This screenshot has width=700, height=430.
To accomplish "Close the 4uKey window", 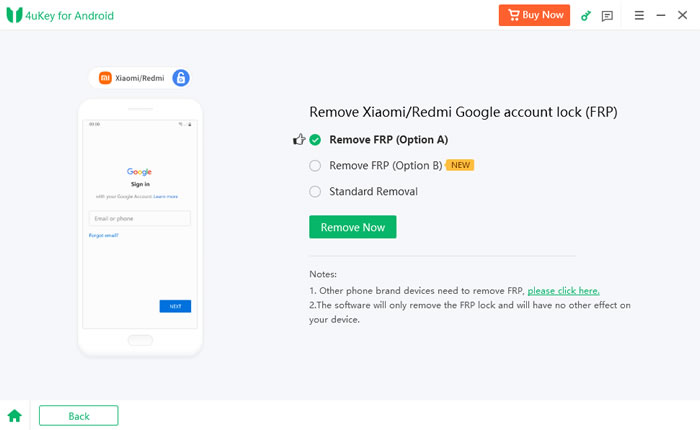I will tap(682, 15).
